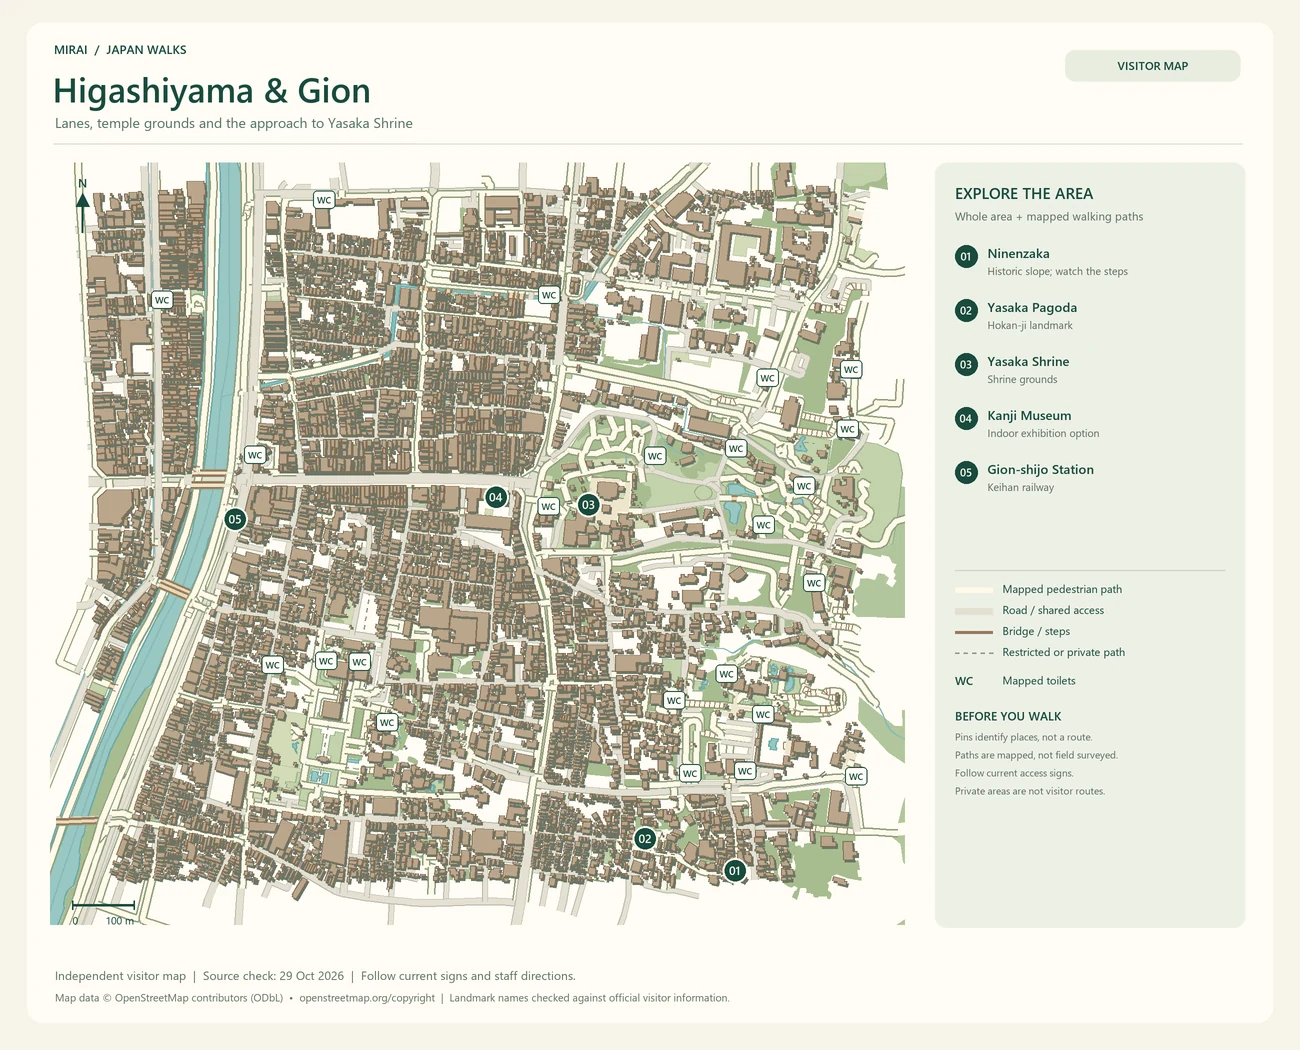Image resolution: width=1300 pixels, height=1050 pixels.
Task: Click the VISITOR MAP button
Action: [x=1153, y=66]
